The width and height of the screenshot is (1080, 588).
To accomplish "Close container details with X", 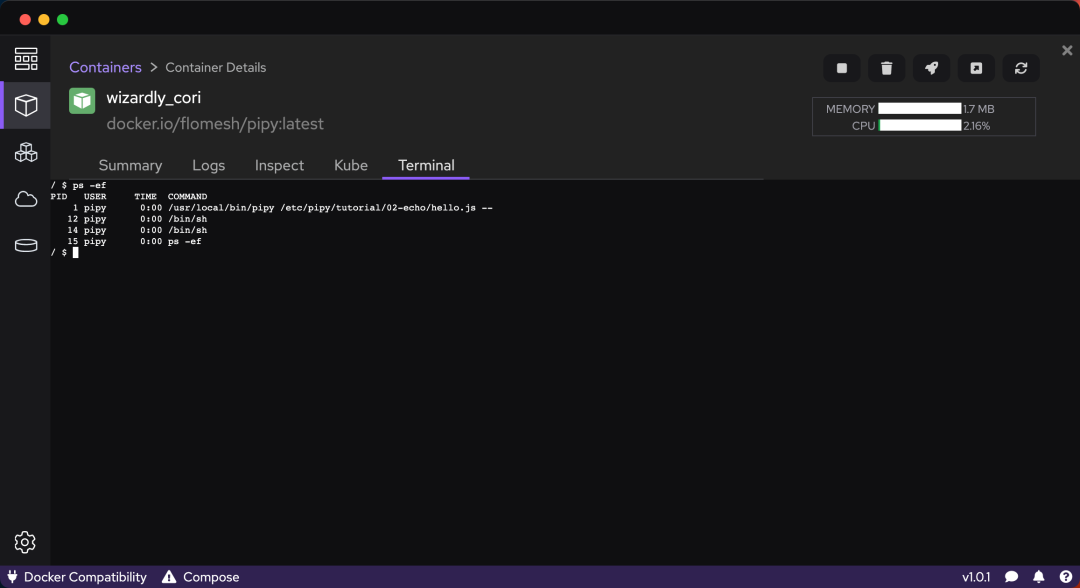I will pos(1067,50).
